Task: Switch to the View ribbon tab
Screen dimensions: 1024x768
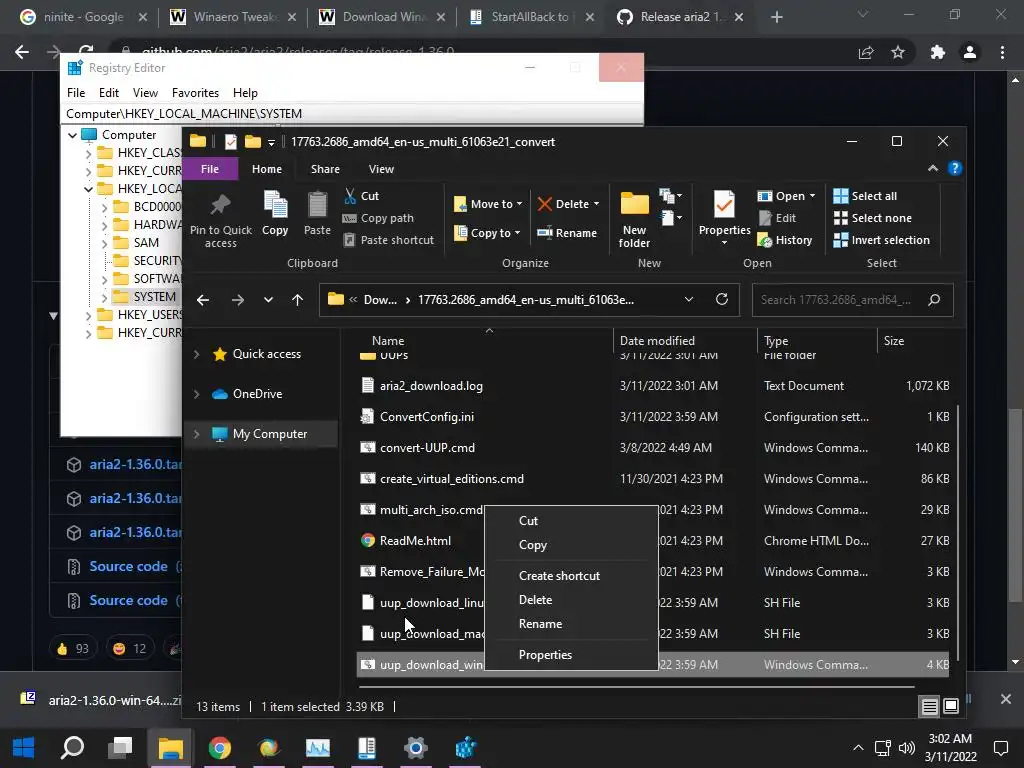Action: tap(381, 169)
